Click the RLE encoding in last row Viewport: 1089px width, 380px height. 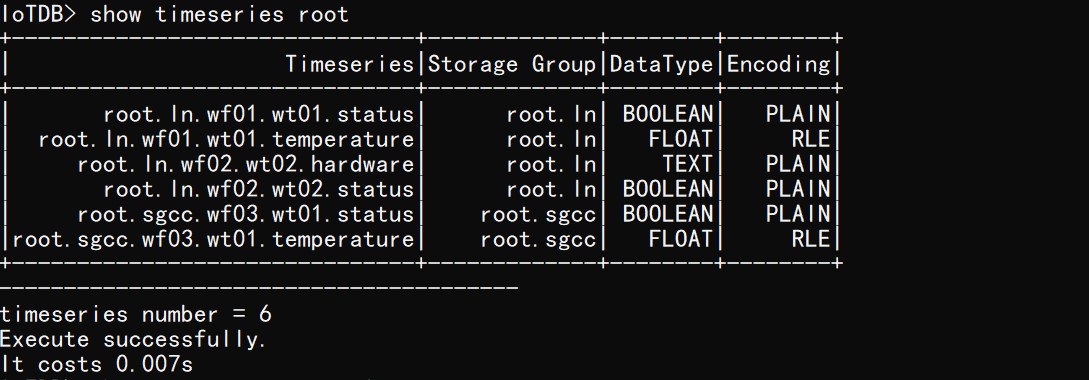coord(810,239)
